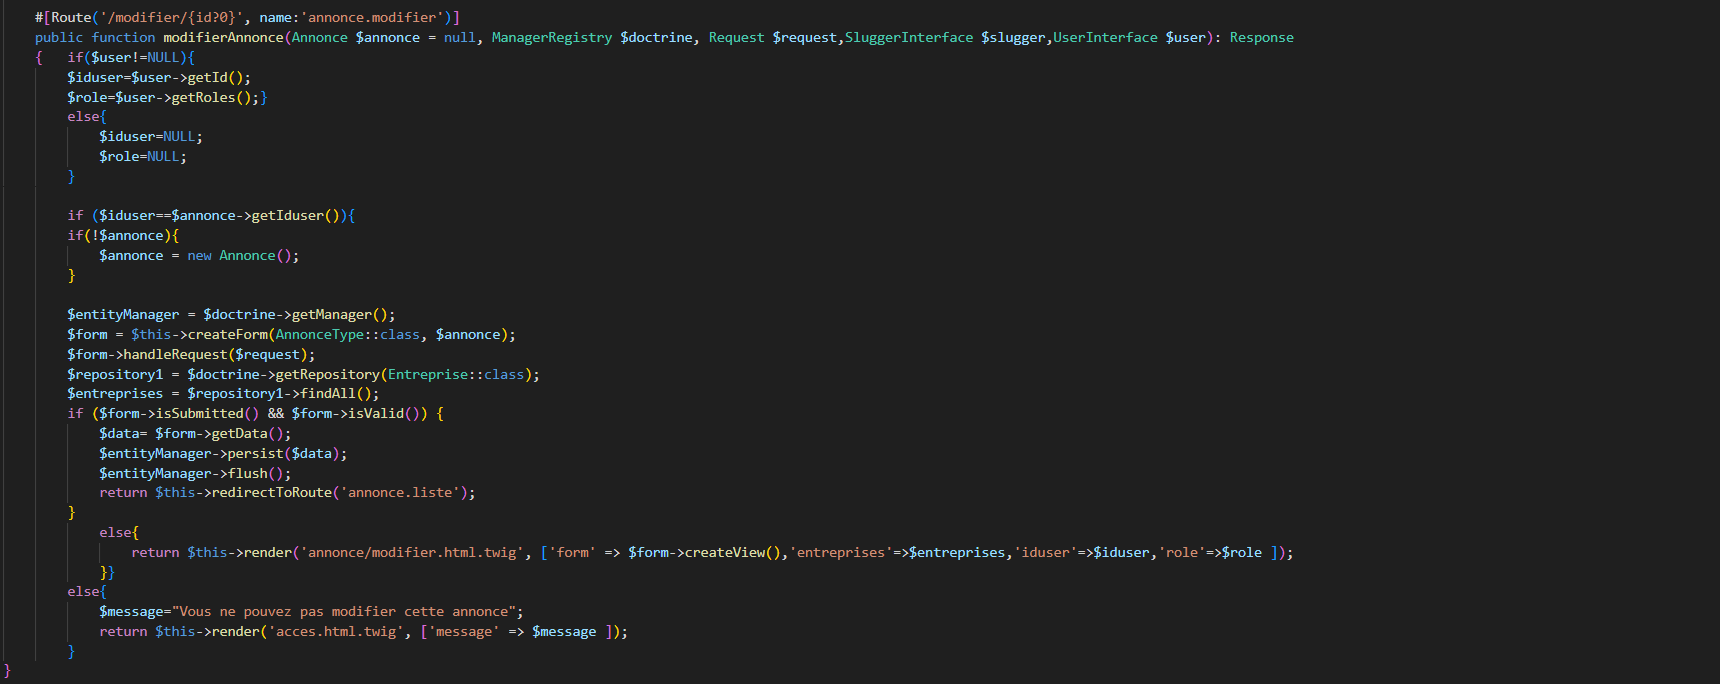
Task: Click the route path '/modifier/{id?0}' string
Action: pyautogui.click(x=171, y=17)
